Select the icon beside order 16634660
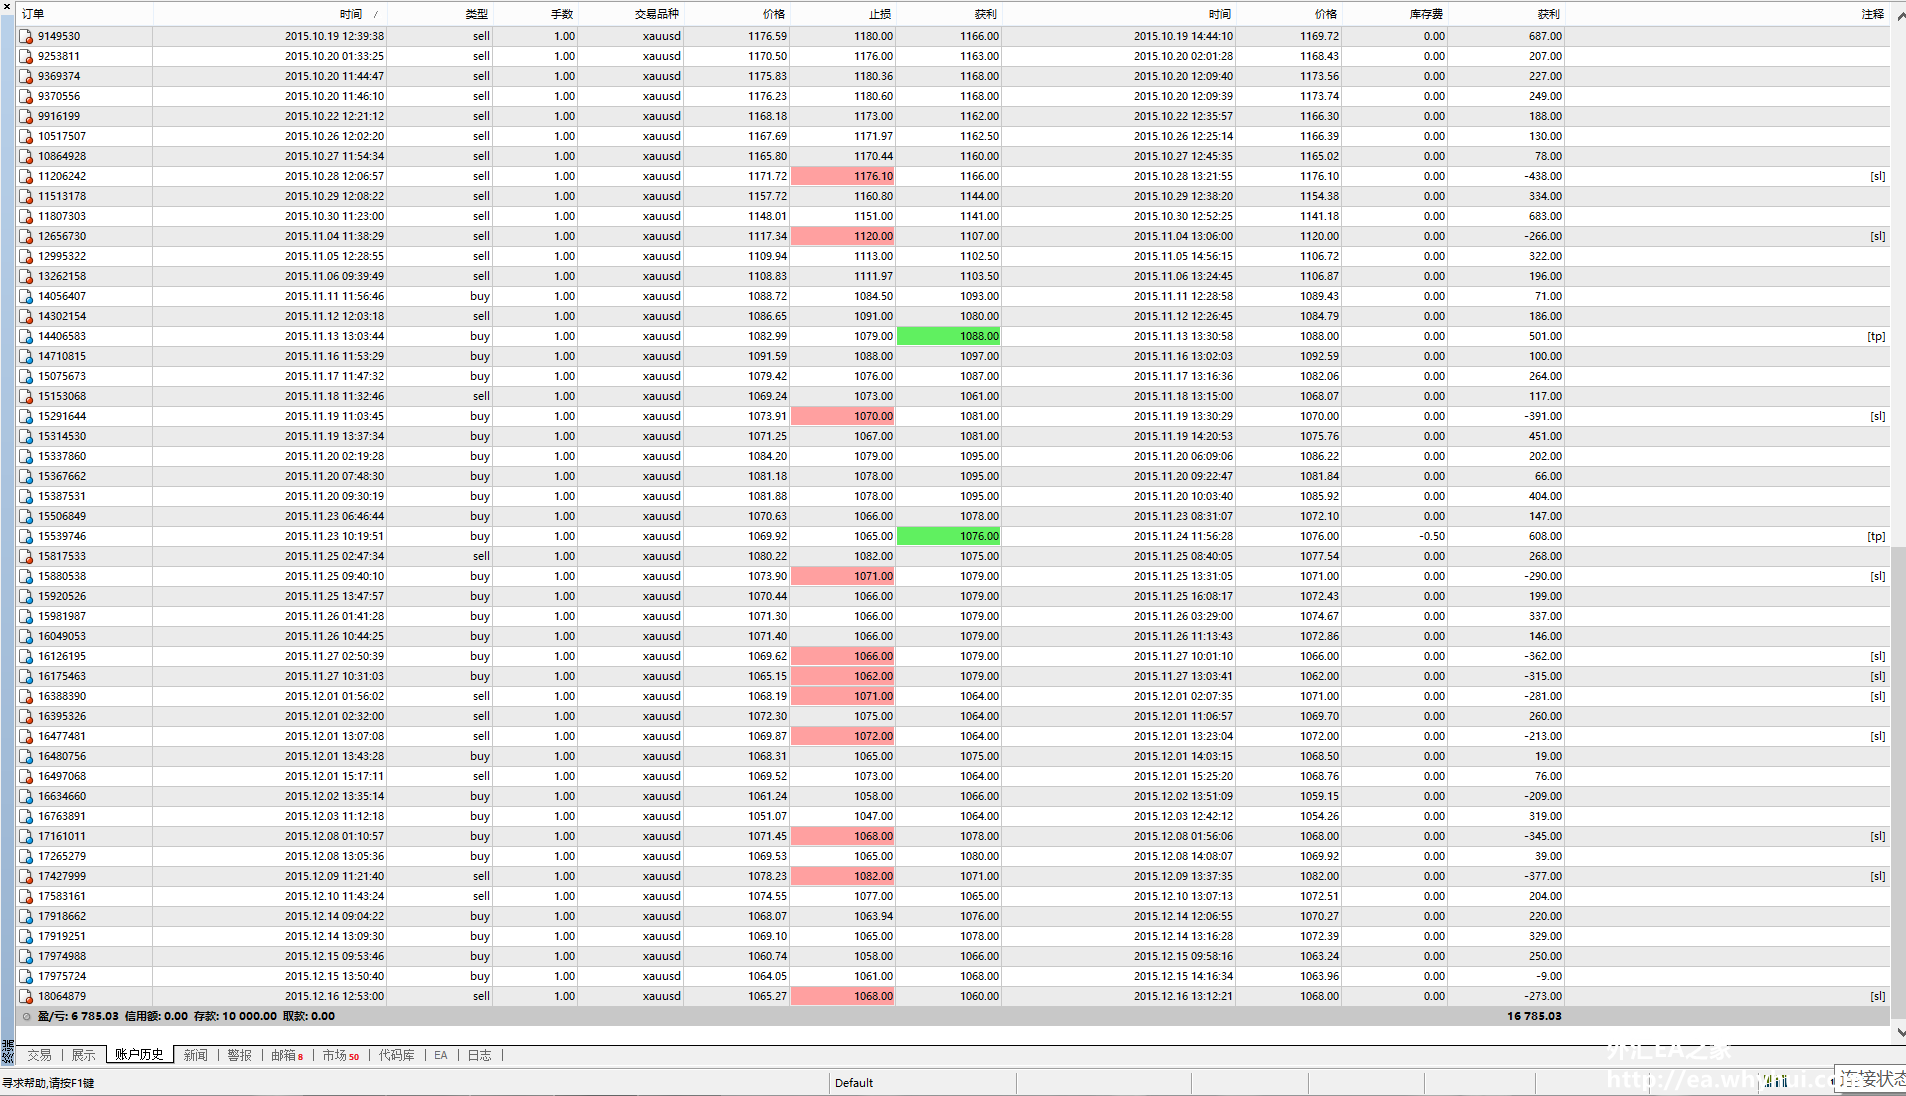The image size is (1906, 1096). pos(26,796)
